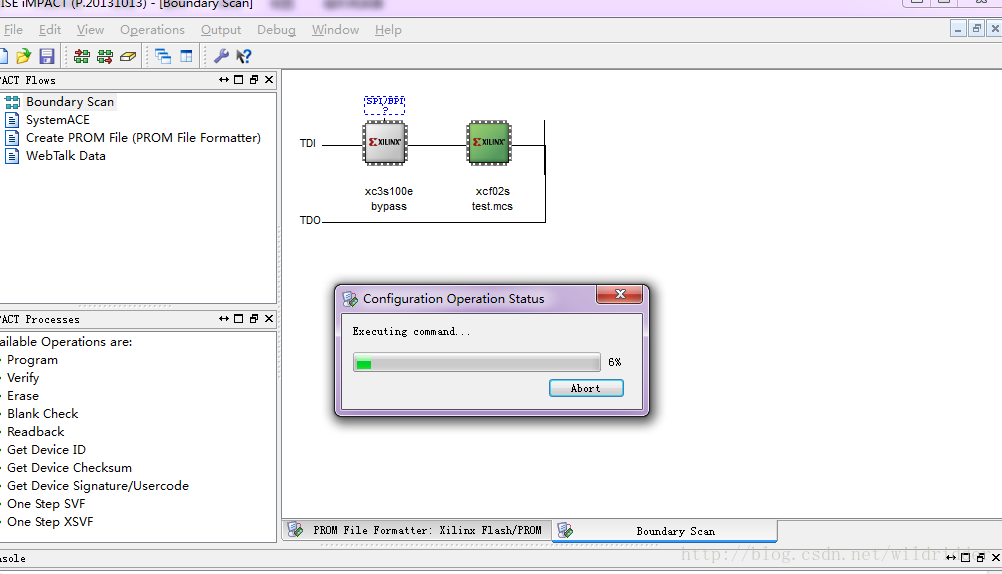This screenshot has width=1002, height=574.
Task: Float the iMPACT Flows panel
Action: (x=254, y=80)
